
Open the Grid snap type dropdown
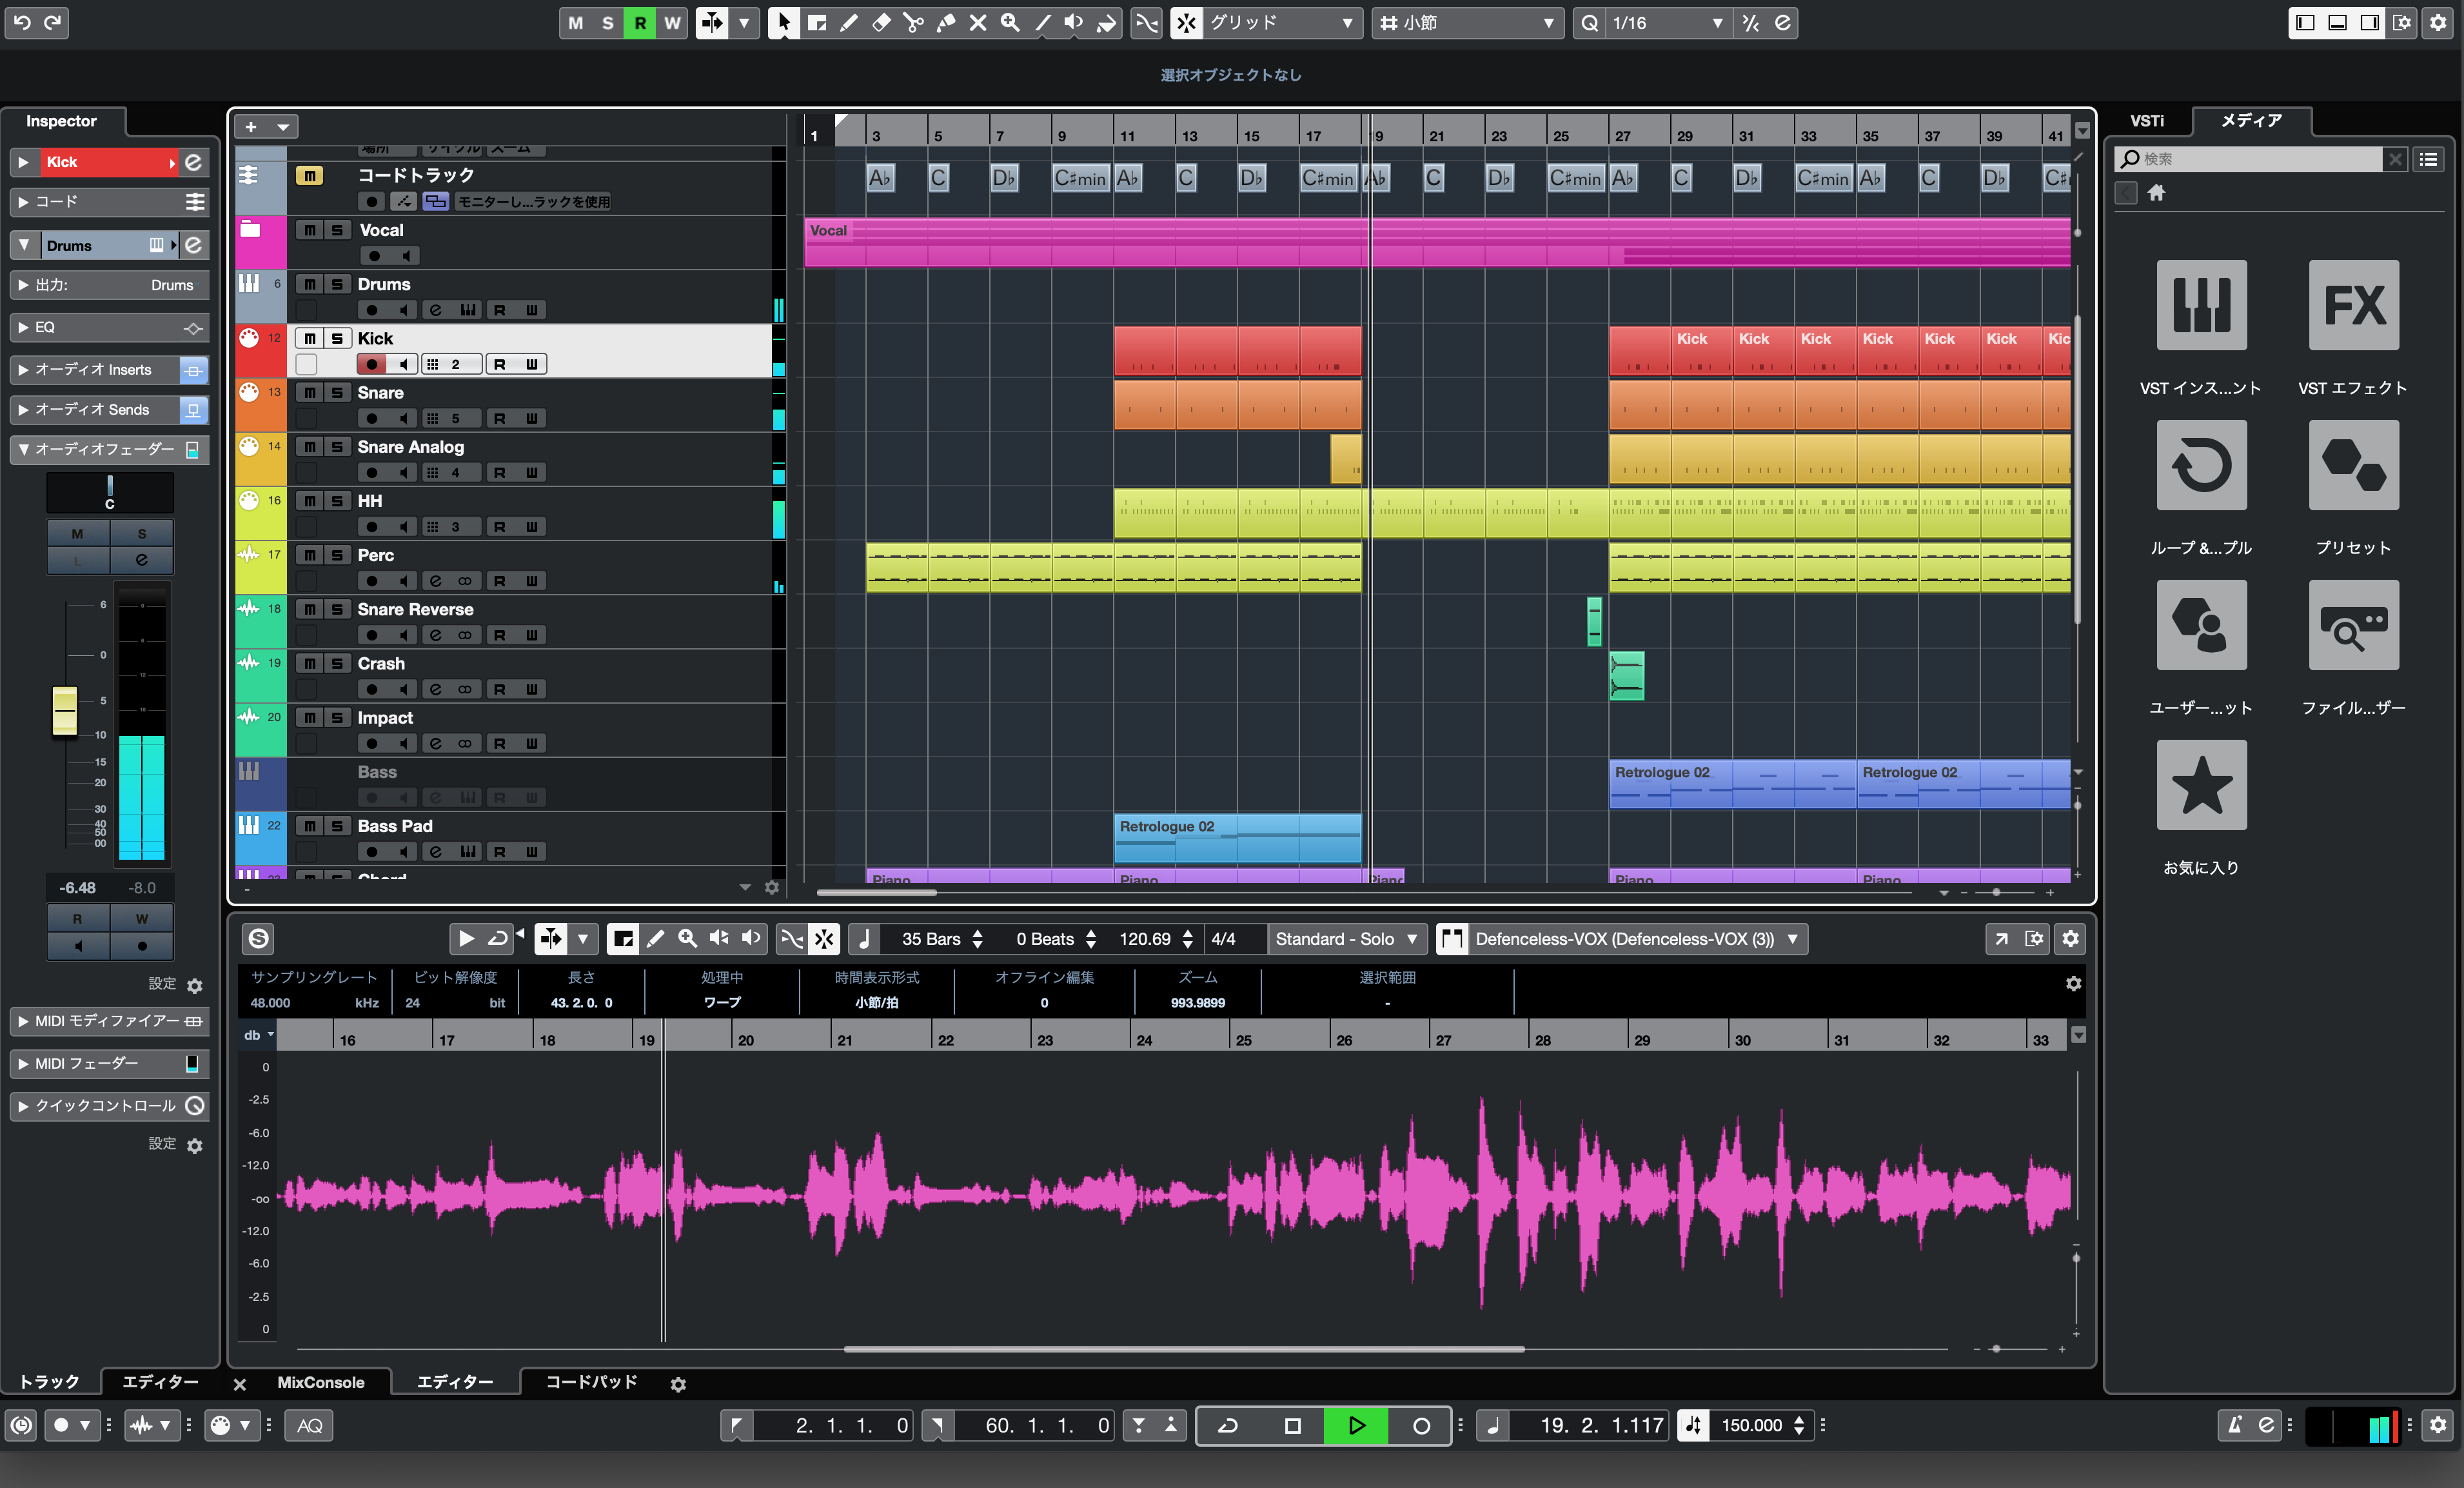pyautogui.click(x=1282, y=22)
